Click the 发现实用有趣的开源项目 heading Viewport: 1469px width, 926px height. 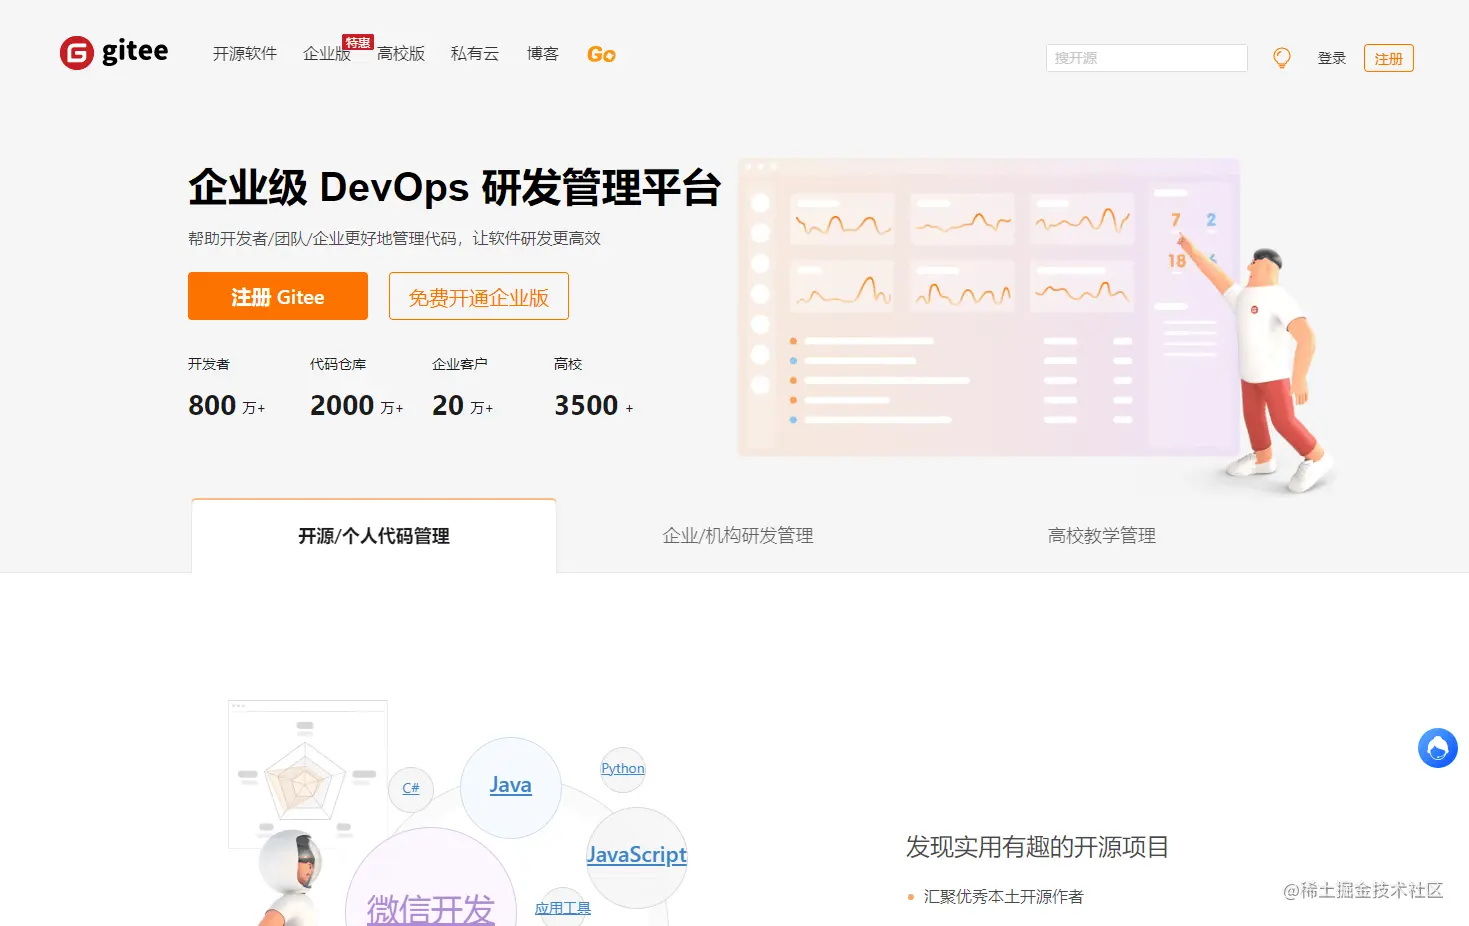[x=1037, y=847]
